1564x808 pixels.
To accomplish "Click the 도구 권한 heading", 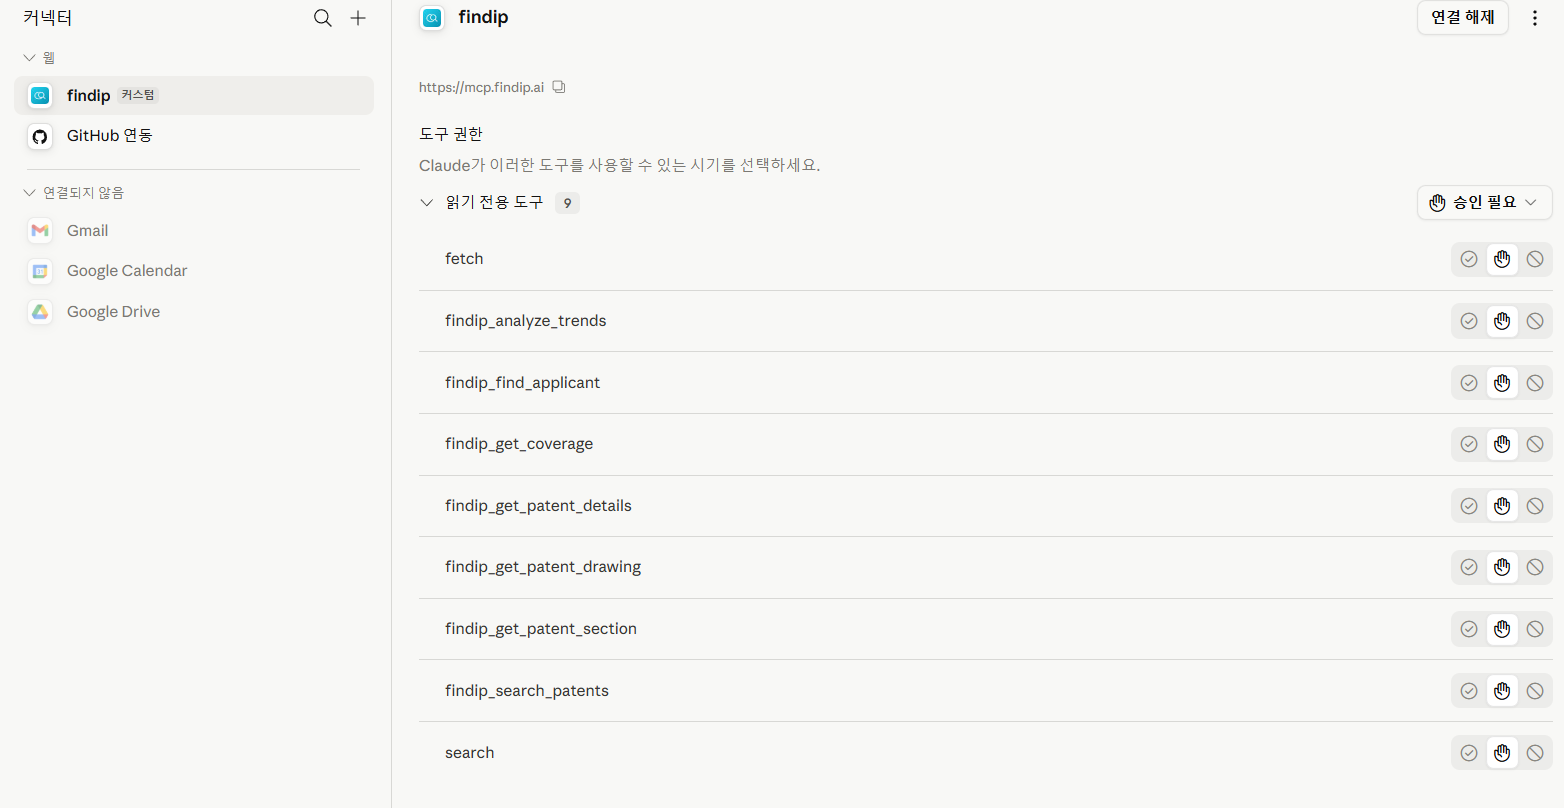I will click(451, 134).
